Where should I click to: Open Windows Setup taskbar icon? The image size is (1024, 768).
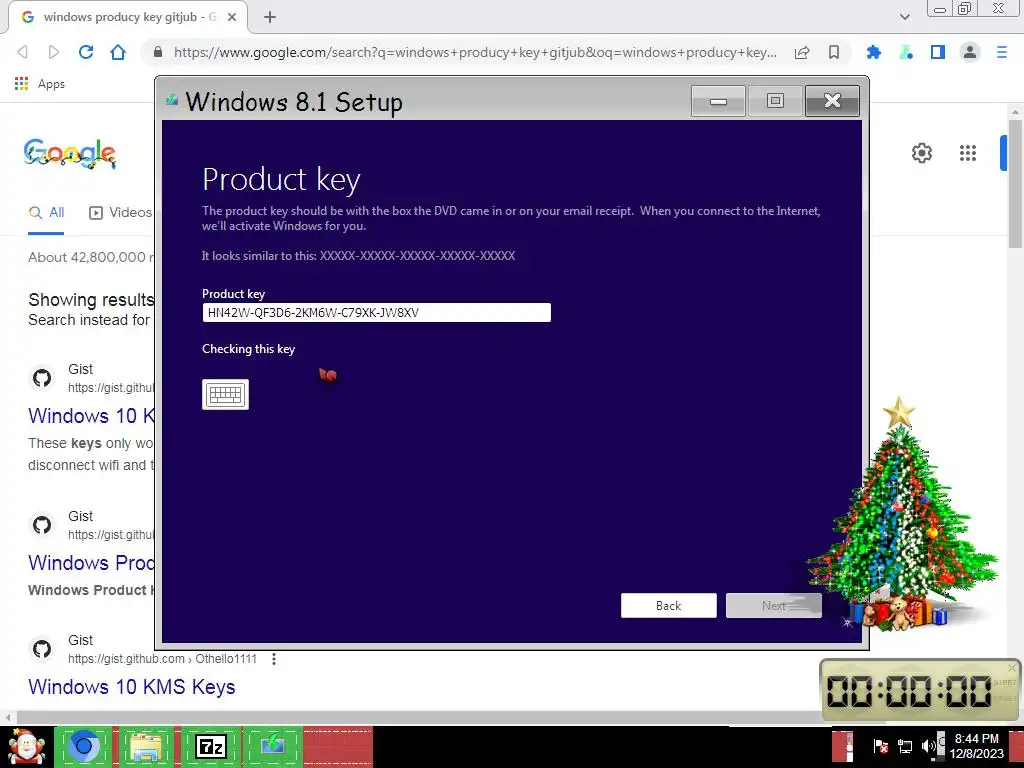coord(272,746)
